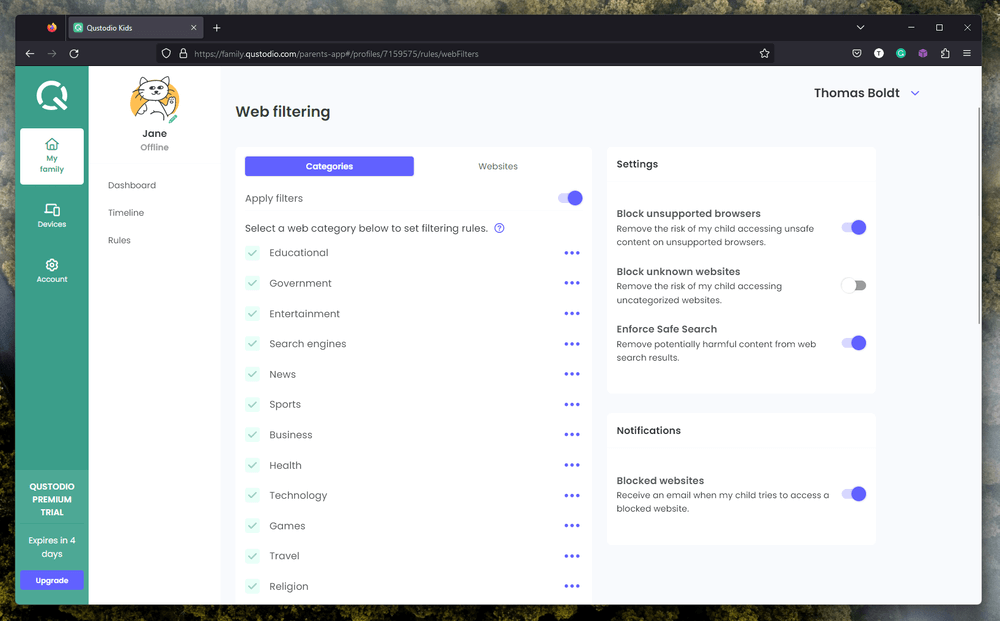Click the Thomas Boldt account name
This screenshot has height=621, width=1000.
click(857, 93)
